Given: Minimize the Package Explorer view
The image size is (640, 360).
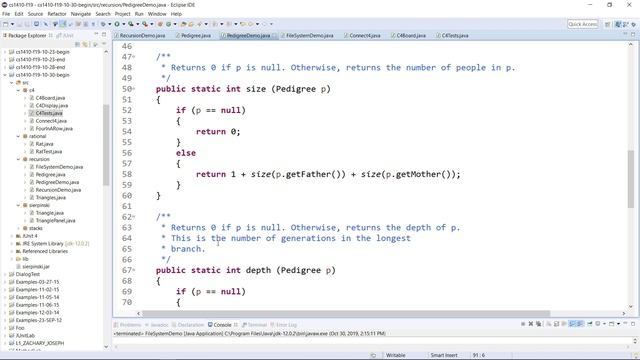Looking at the screenshot, I should click(96, 35).
